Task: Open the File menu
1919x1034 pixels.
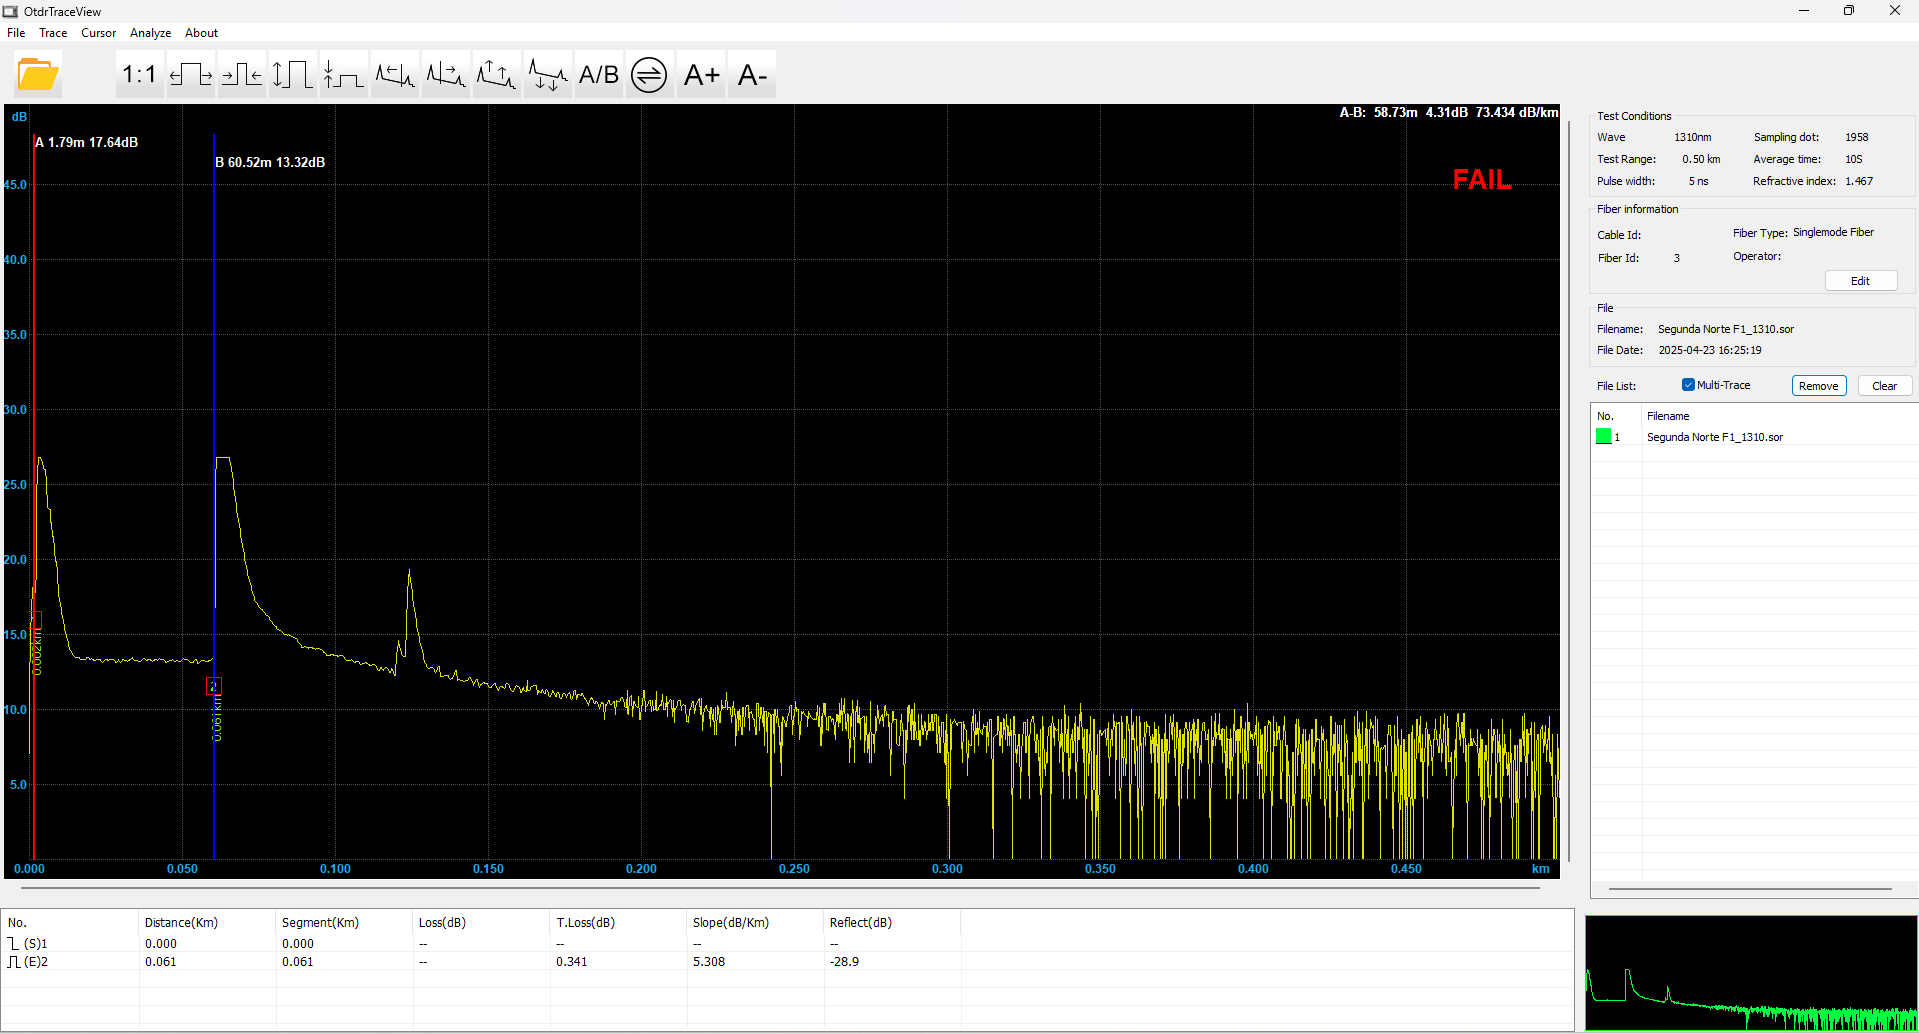Action: click(x=16, y=33)
